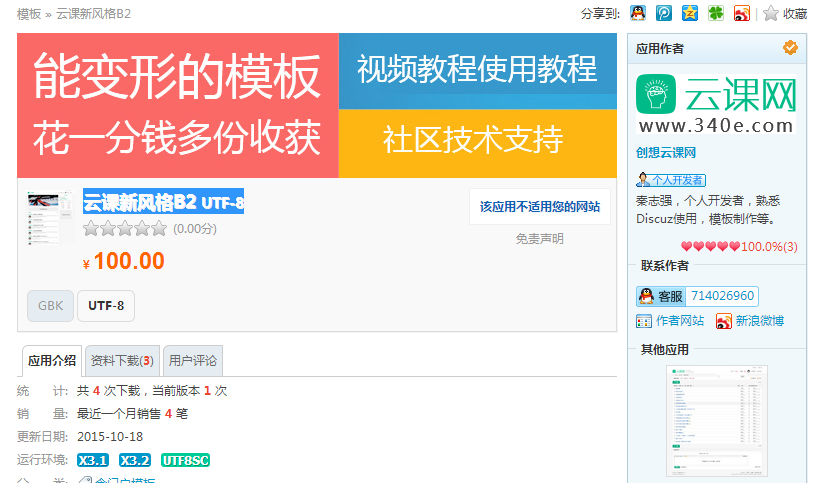Click the five-star rating icons
Screen dimensions: 836x483
pyautogui.click(x=125, y=229)
